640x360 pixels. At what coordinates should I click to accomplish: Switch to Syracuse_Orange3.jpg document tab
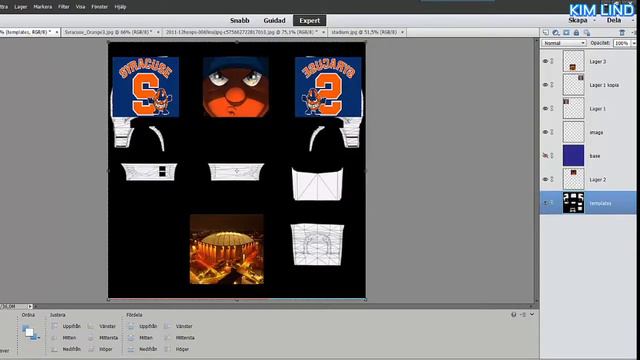click(x=109, y=32)
